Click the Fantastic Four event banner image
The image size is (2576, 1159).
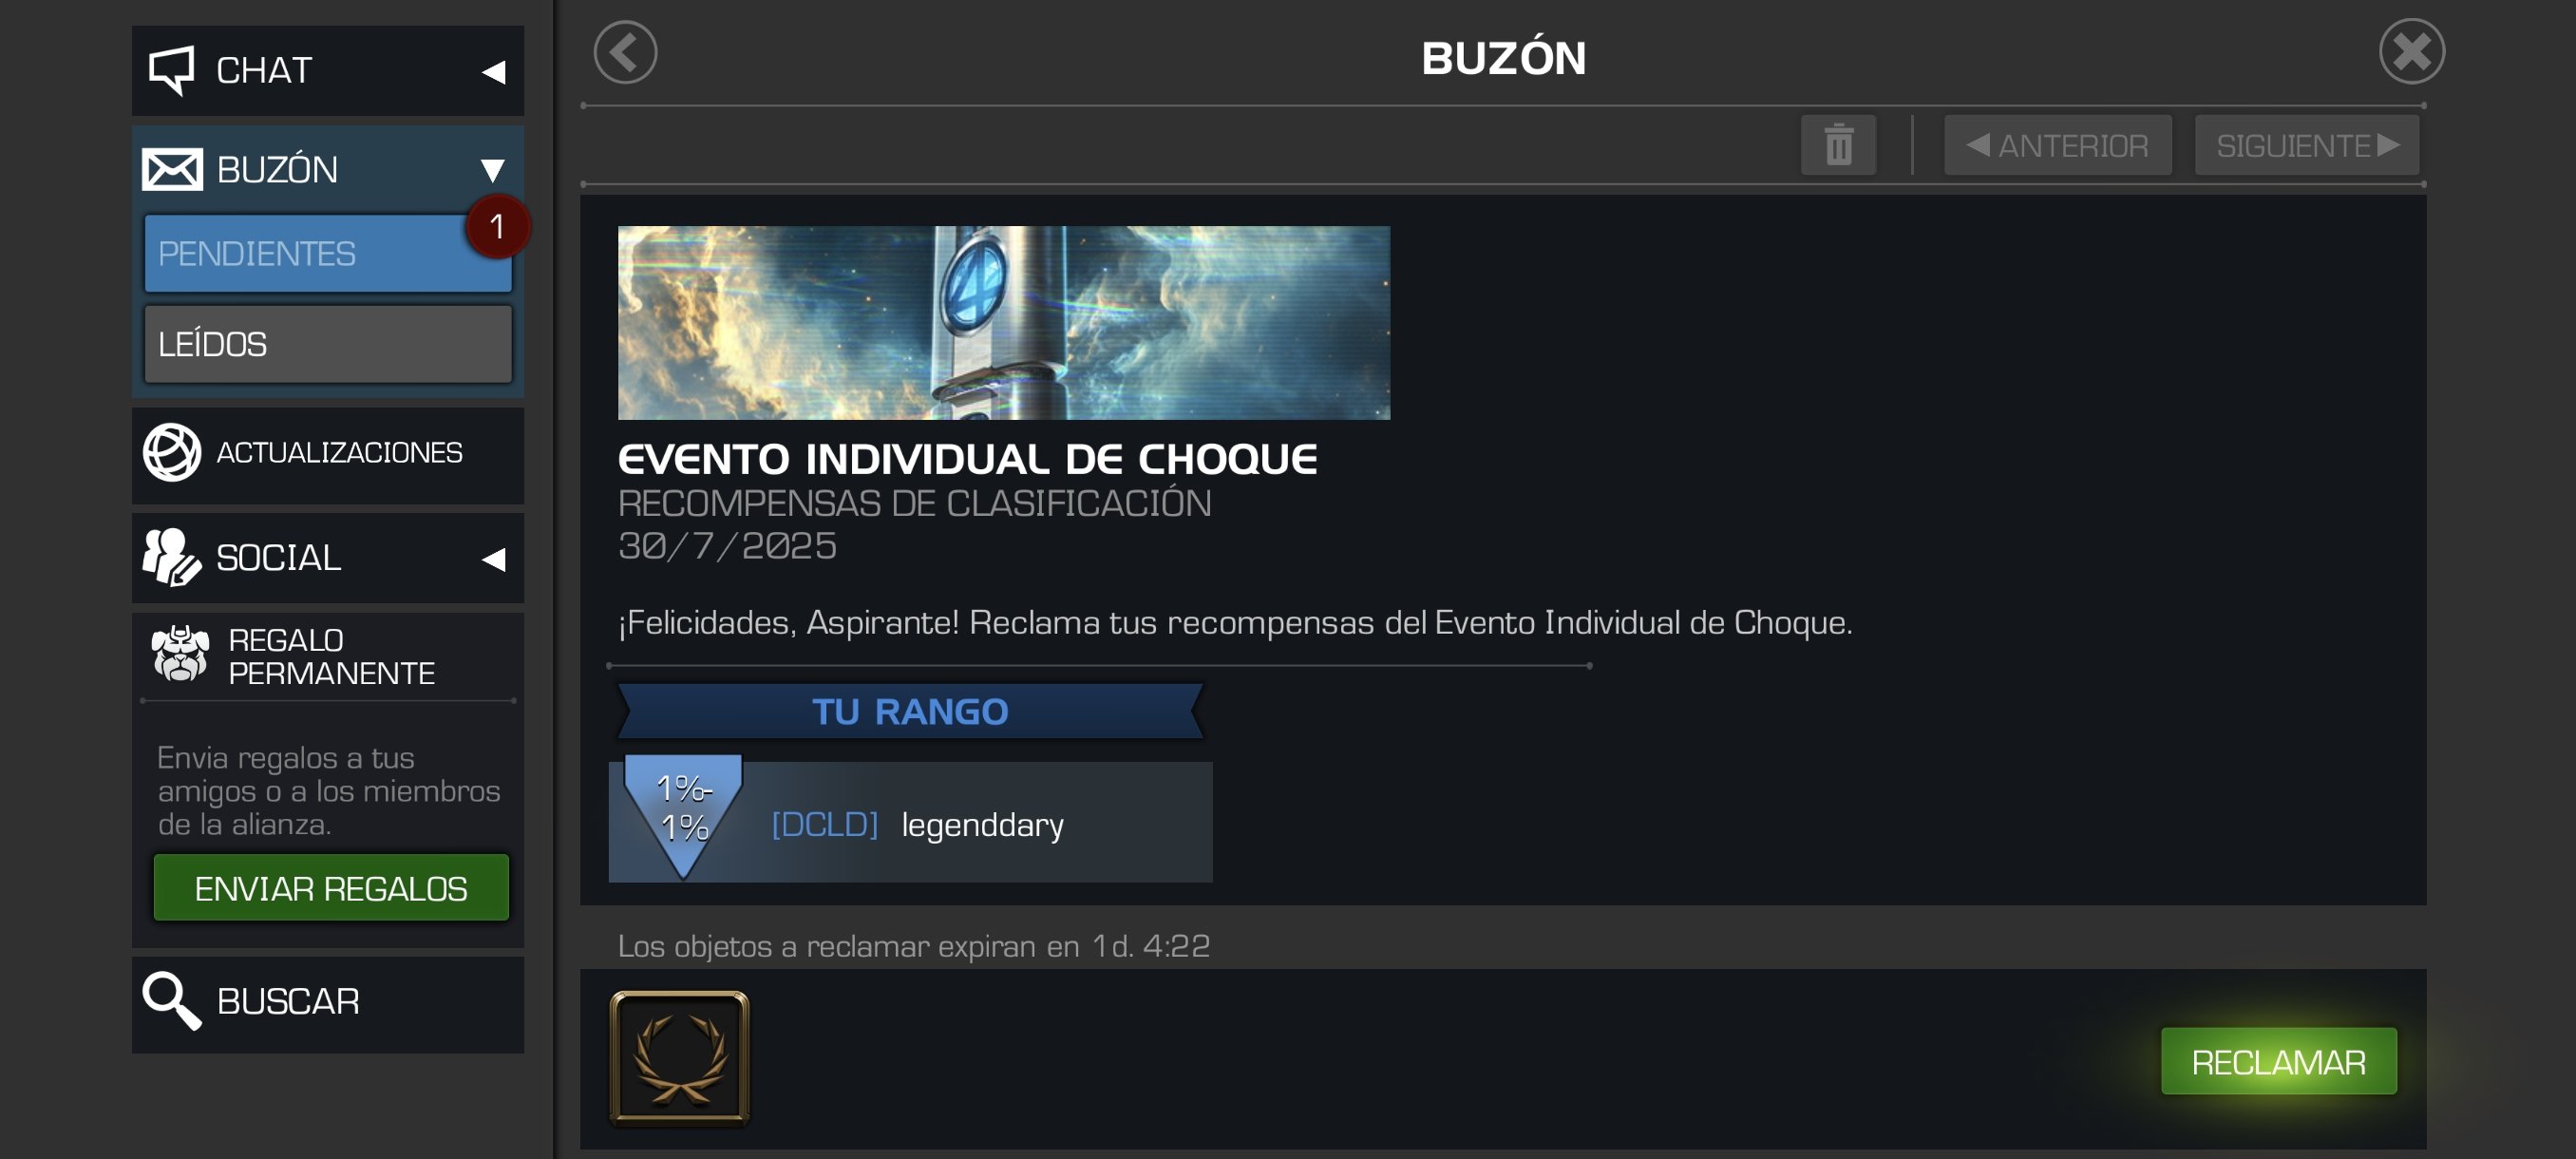[x=1004, y=322]
